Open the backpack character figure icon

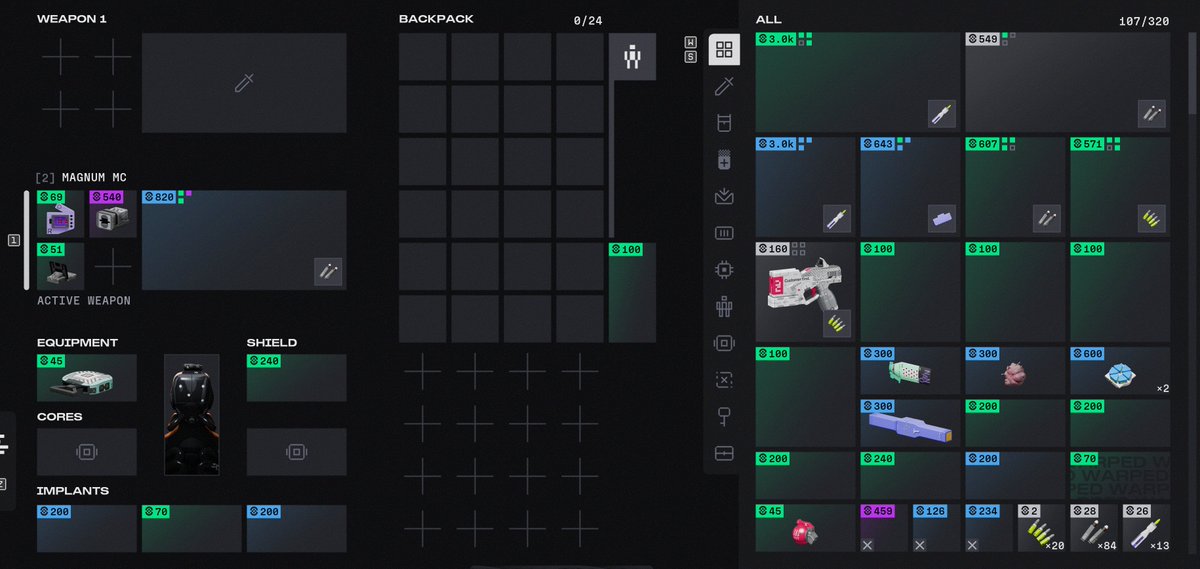[x=632, y=57]
